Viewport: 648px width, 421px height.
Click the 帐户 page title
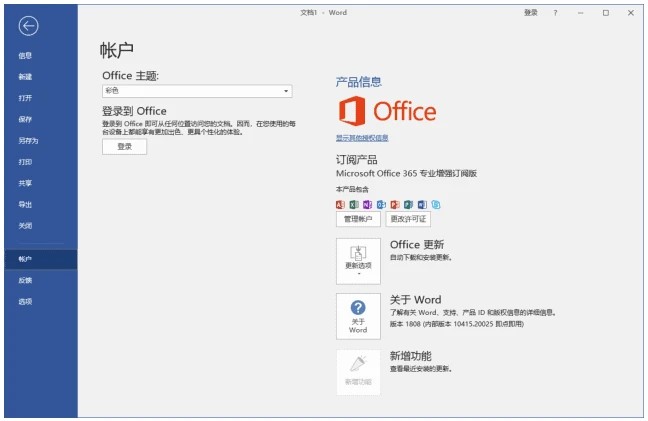click(x=117, y=50)
